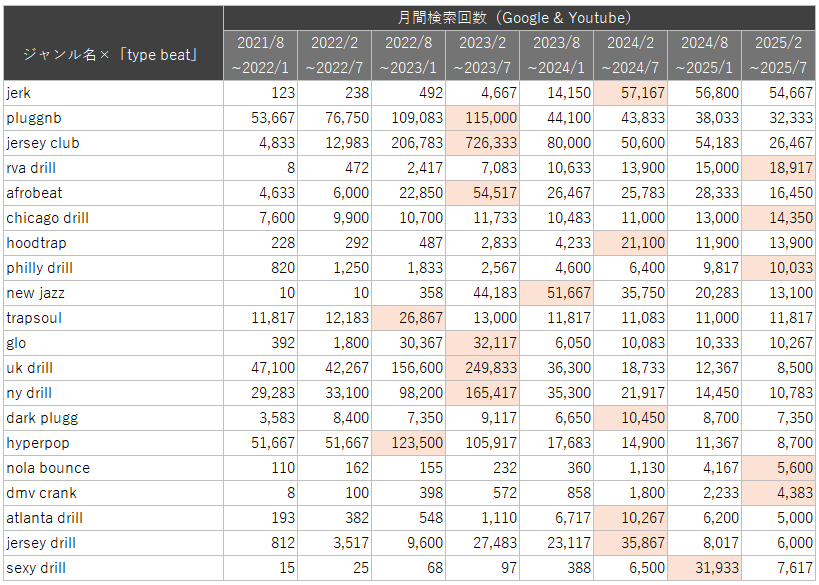Select the '2021/8 ~2022/1' column header
819x585 pixels.
(x=261, y=55)
